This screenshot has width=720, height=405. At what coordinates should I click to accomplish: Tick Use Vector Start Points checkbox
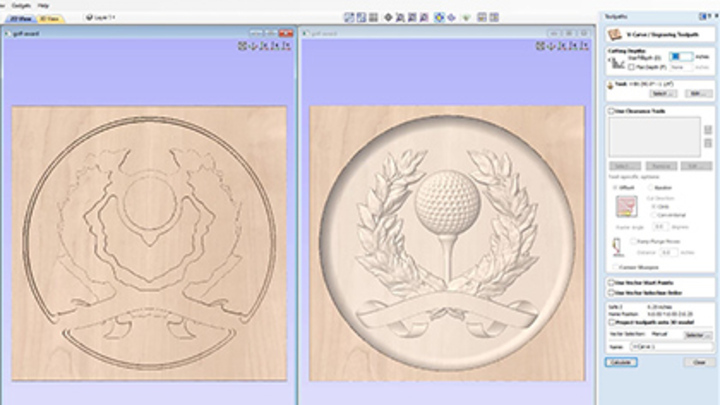click(x=611, y=283)
